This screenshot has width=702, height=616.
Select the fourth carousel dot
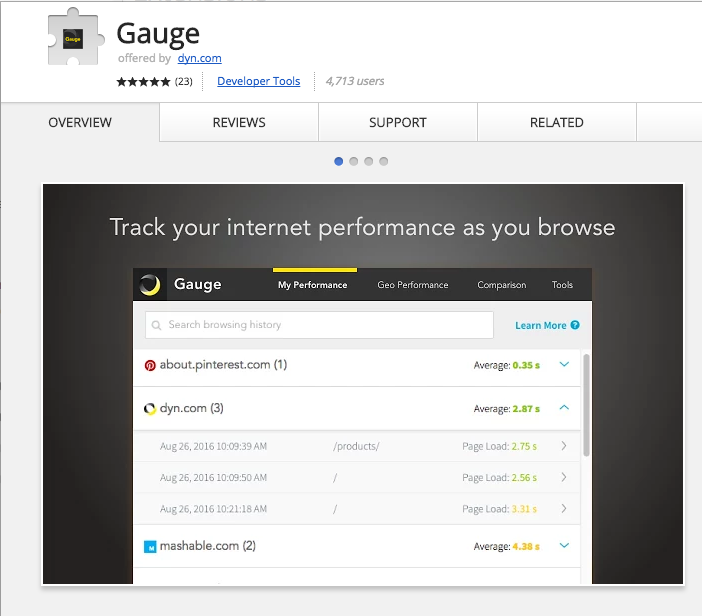click(x=384, y=161)
